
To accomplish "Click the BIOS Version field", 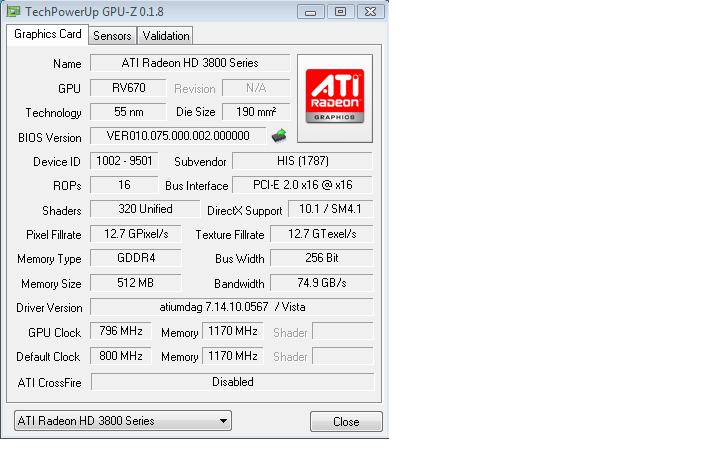I will coord(178,136).
